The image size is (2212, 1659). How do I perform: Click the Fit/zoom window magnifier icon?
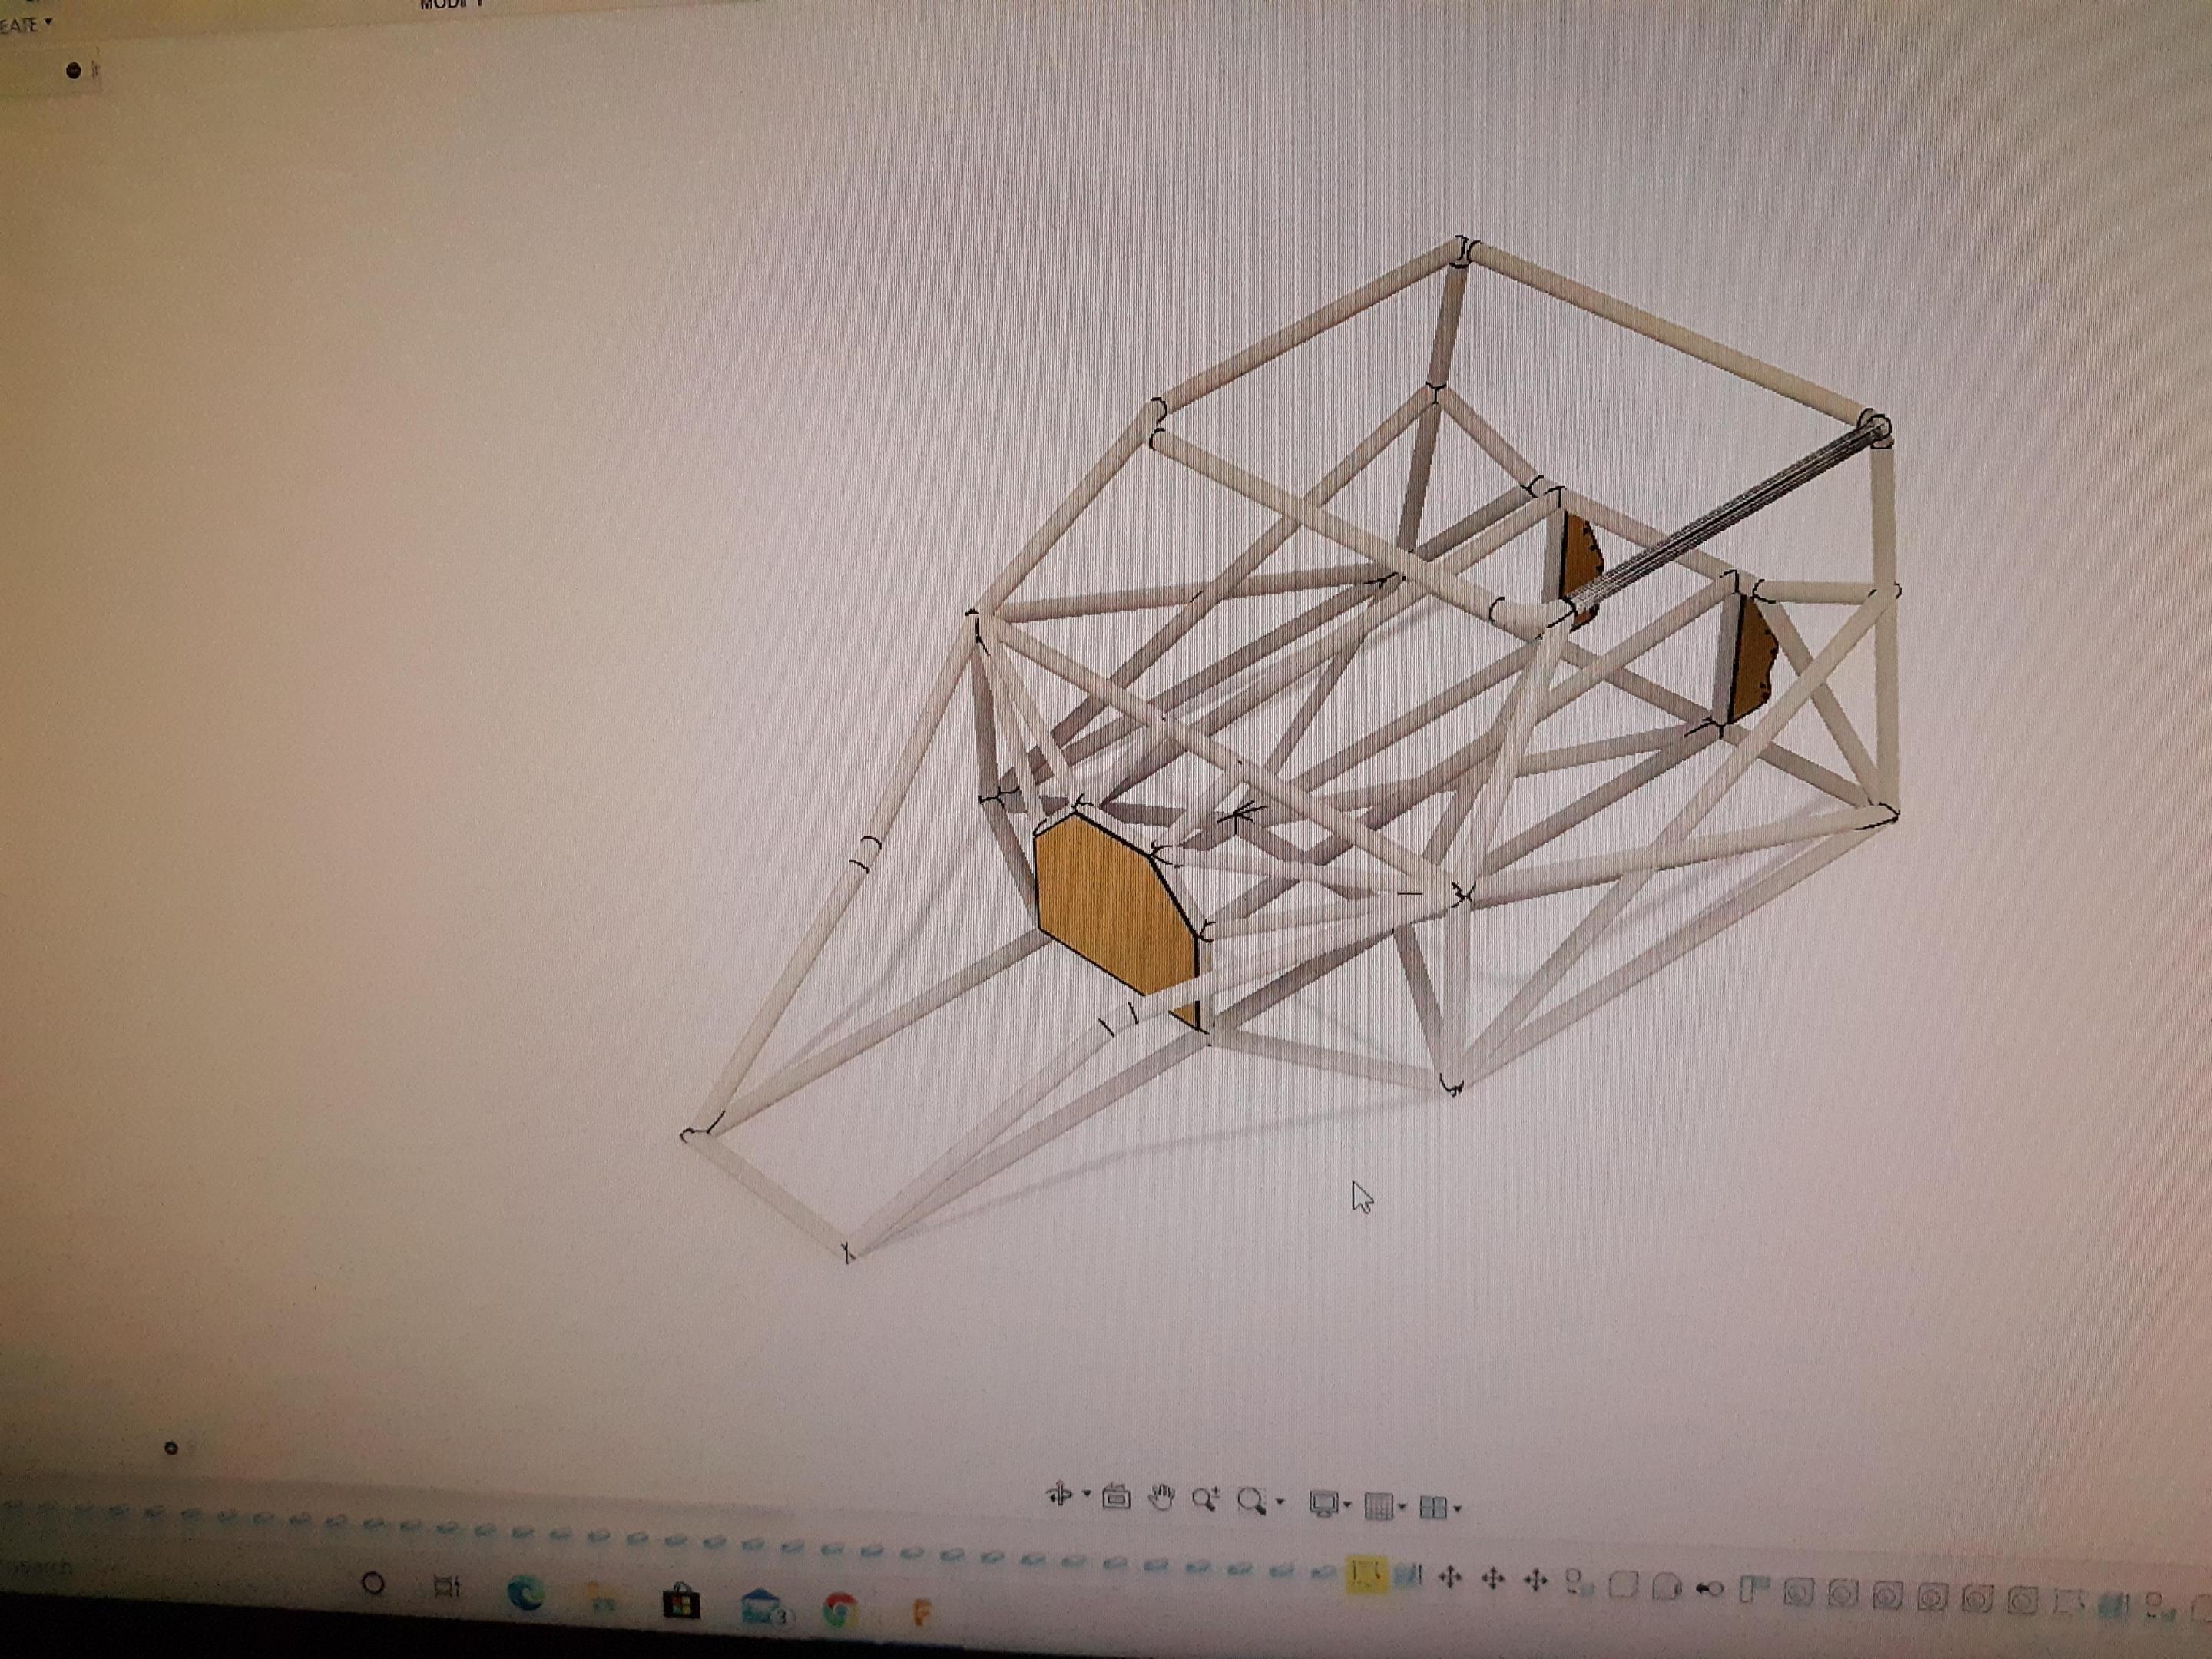(1250, 1501)
